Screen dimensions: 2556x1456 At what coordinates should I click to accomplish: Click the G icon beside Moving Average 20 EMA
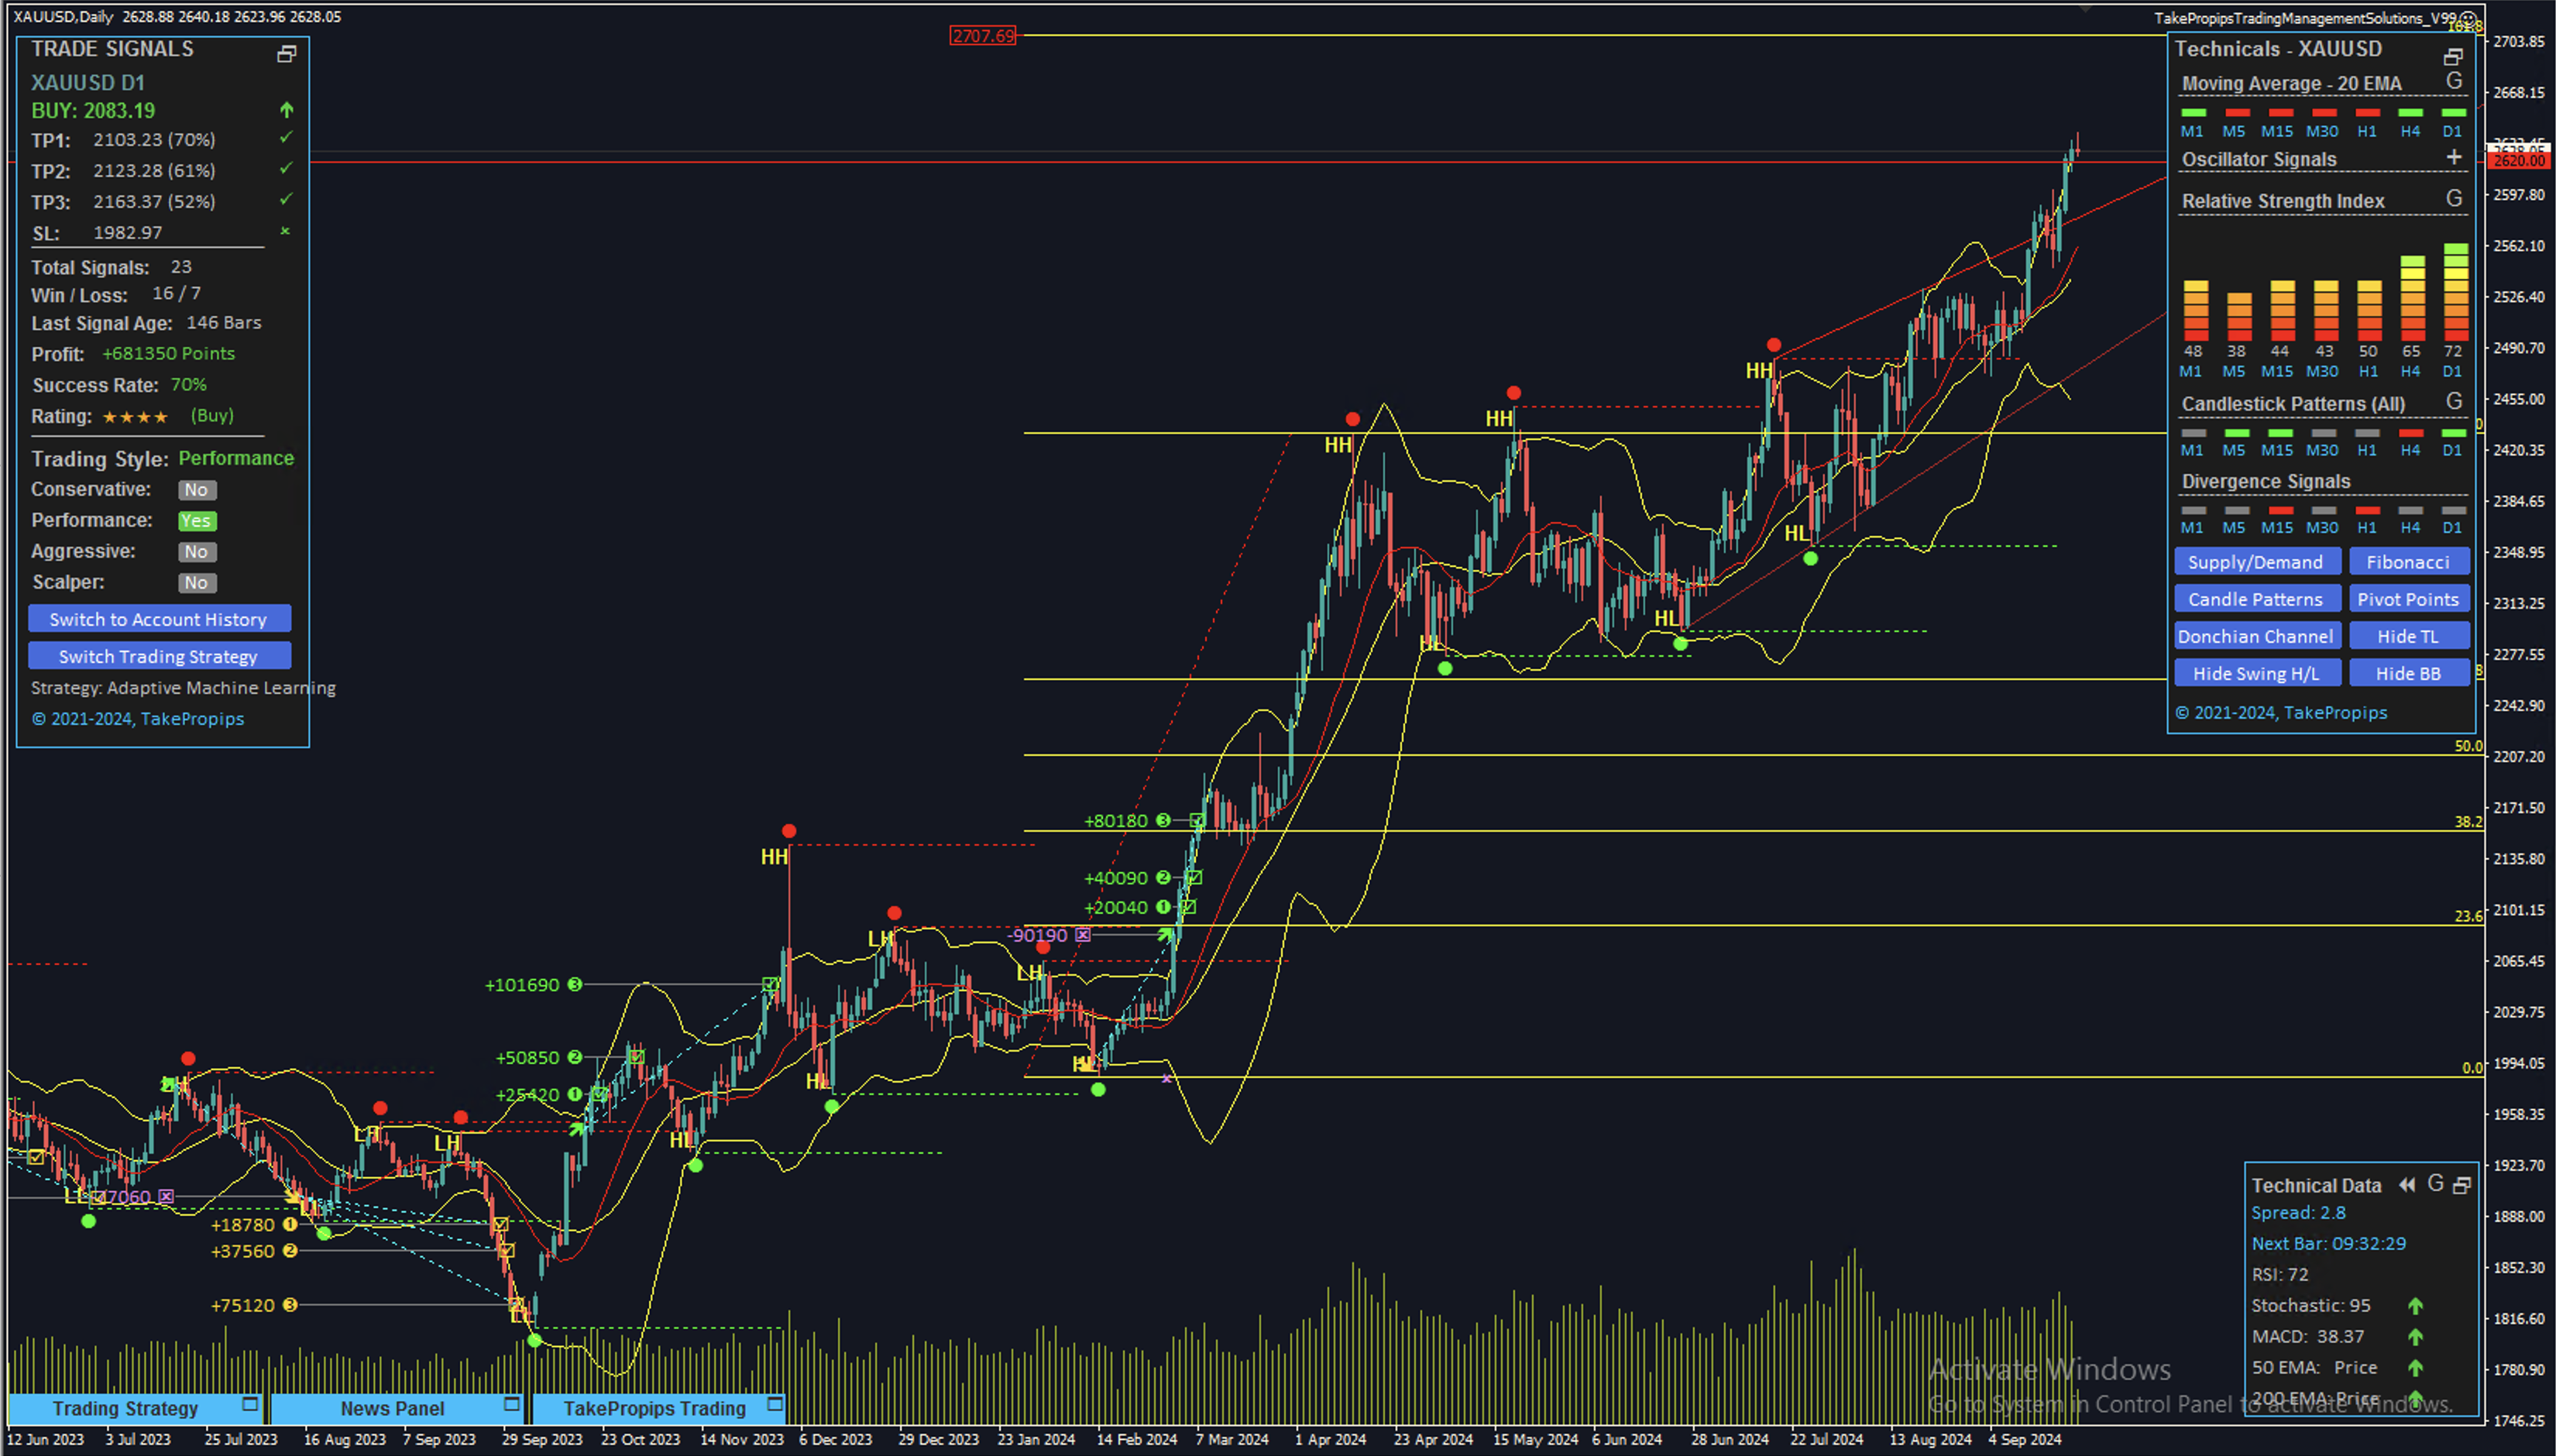(x=2454, y=81)
